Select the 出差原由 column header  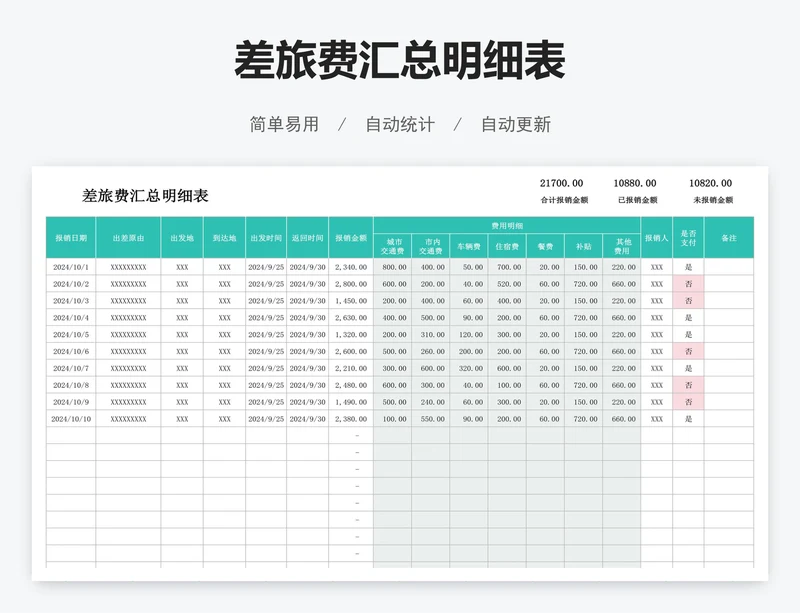click(x=128, y=238)
